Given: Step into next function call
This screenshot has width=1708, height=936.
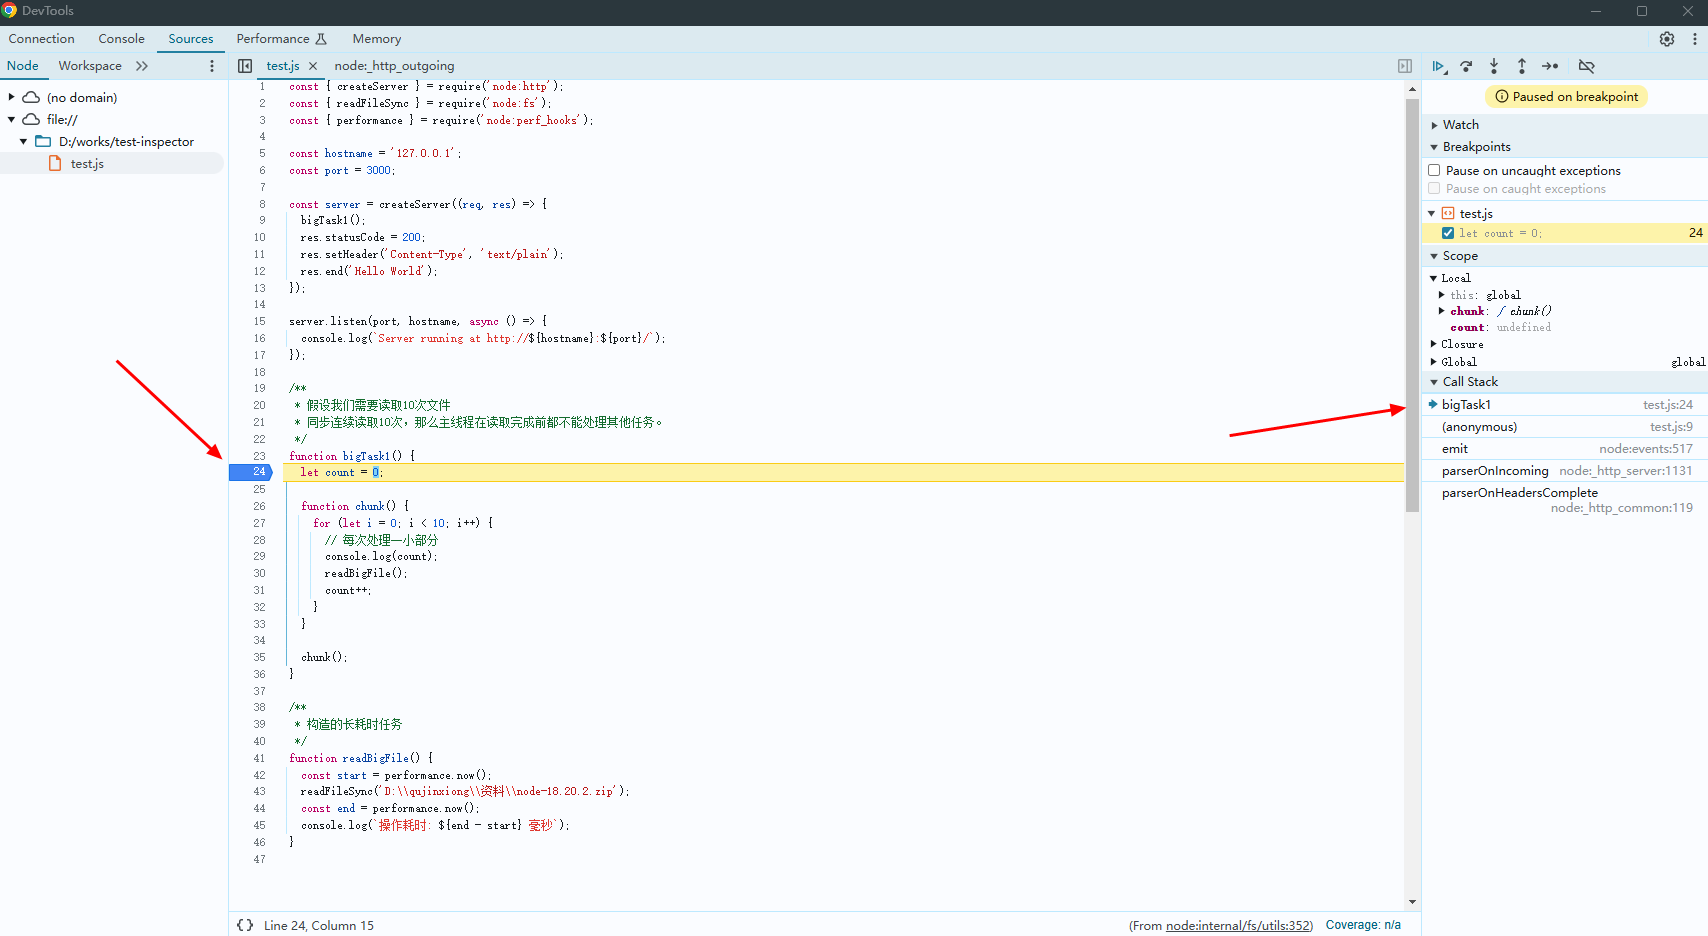Looking at the screenshot, I should click(1494, 66).
